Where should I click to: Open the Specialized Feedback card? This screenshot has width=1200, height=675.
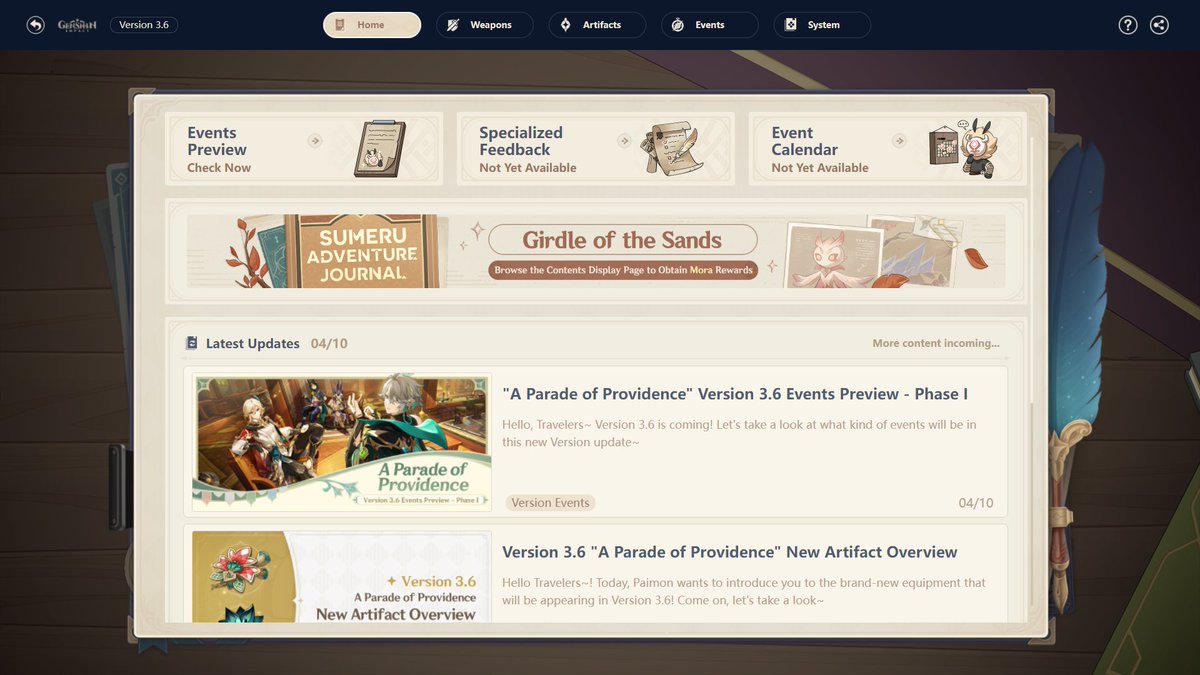[x=596, y=149]
